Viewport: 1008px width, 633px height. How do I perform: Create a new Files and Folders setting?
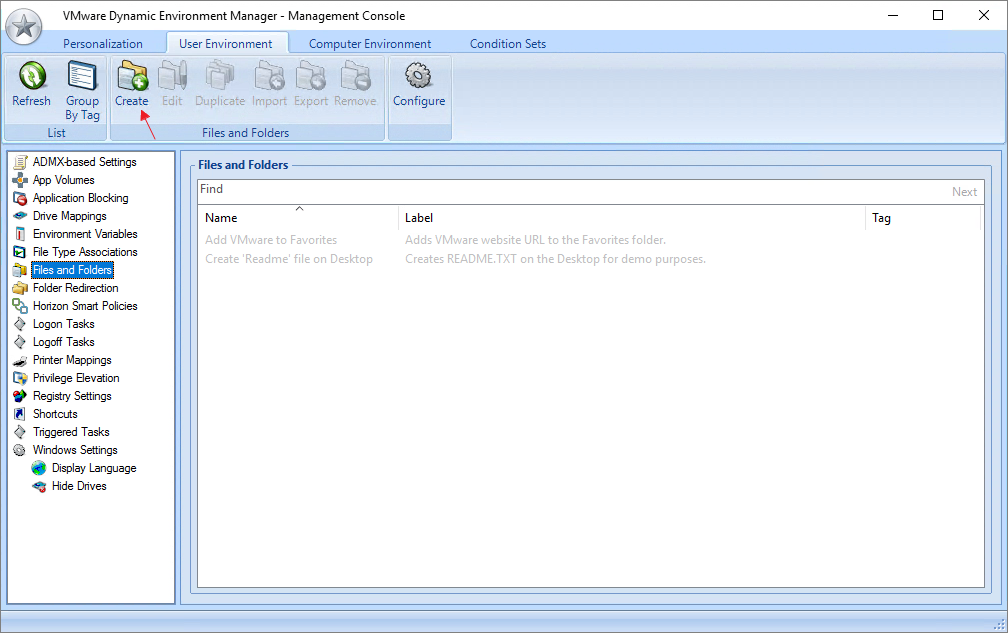(131, 83)
